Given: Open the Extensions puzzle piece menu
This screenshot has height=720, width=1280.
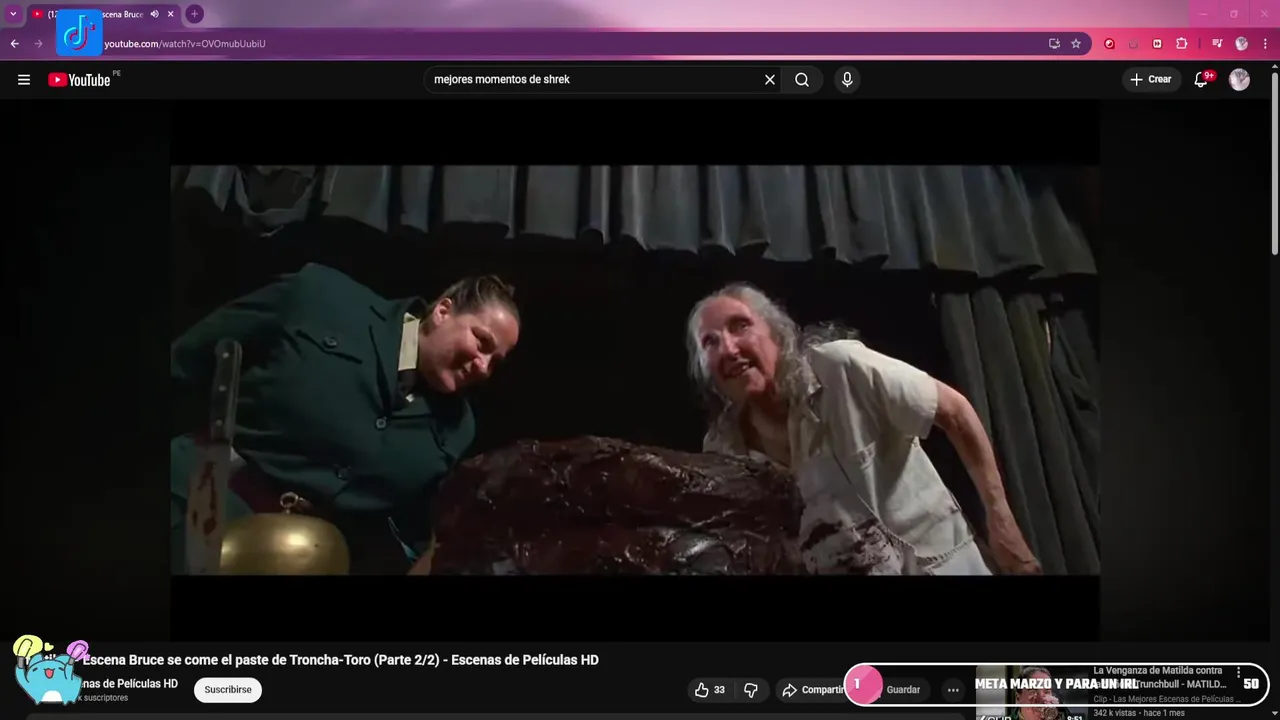Looking at the screenshot, I should [x=1181, y=44].
